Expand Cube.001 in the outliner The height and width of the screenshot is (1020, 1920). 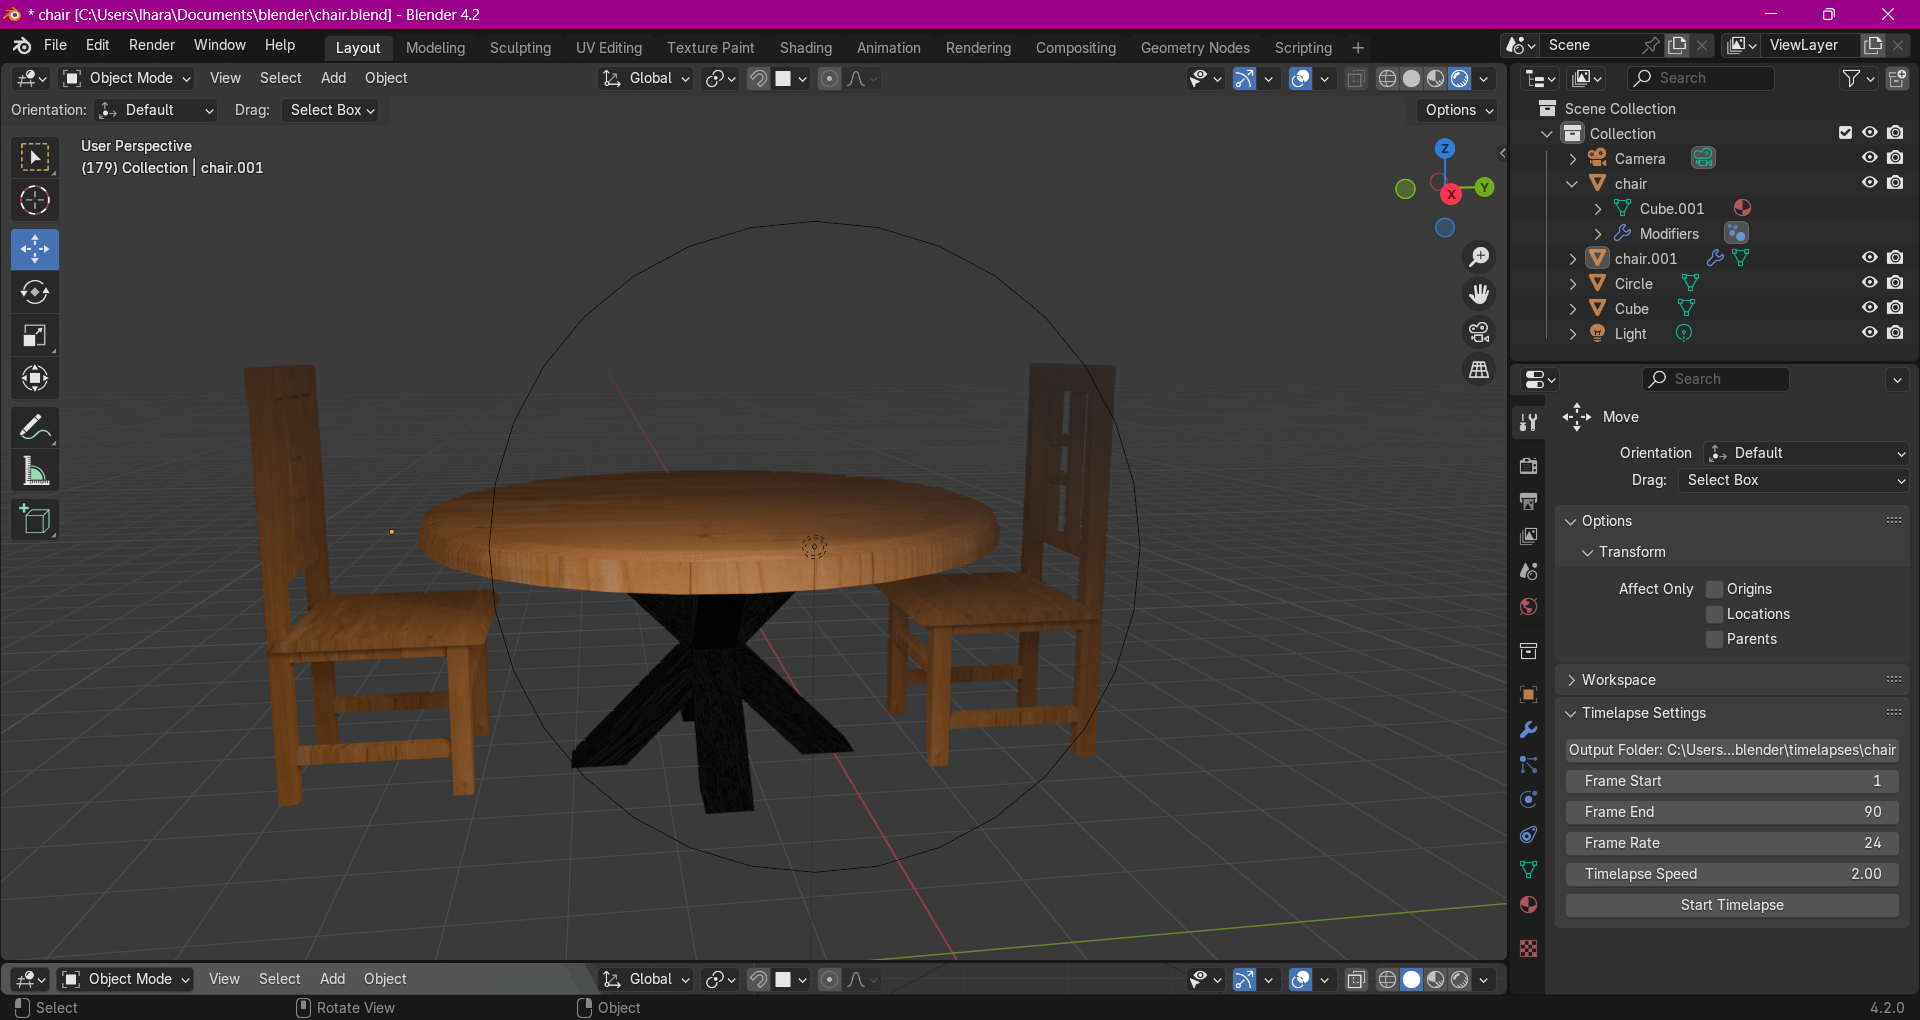[x=1597, y=209]
